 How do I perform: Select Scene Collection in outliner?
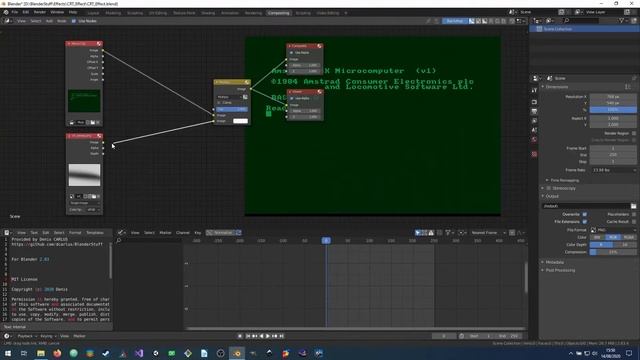tap(558, 29)
